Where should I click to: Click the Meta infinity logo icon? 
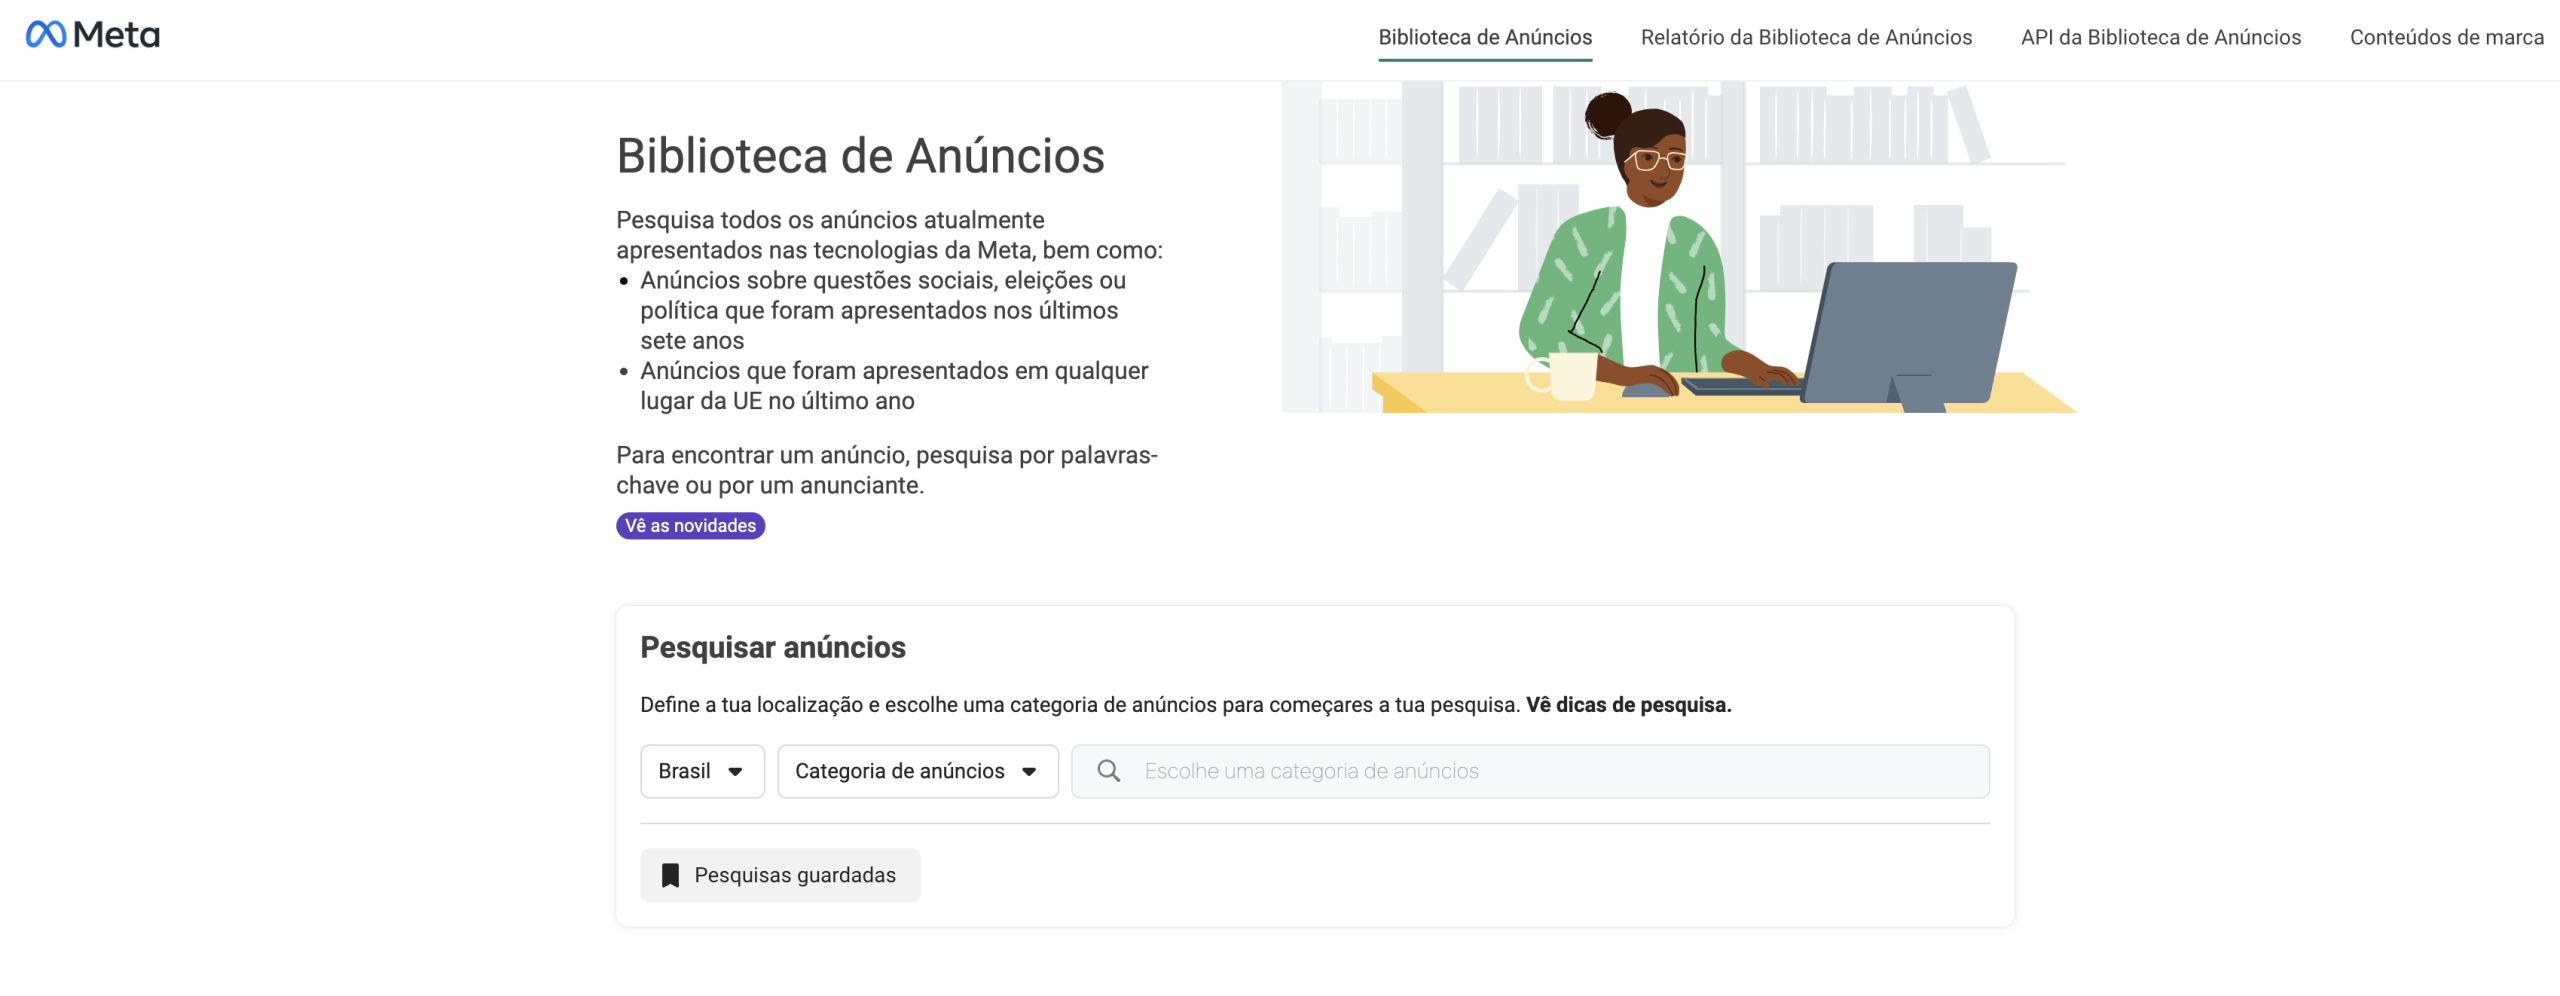click(x=45, y=35)
